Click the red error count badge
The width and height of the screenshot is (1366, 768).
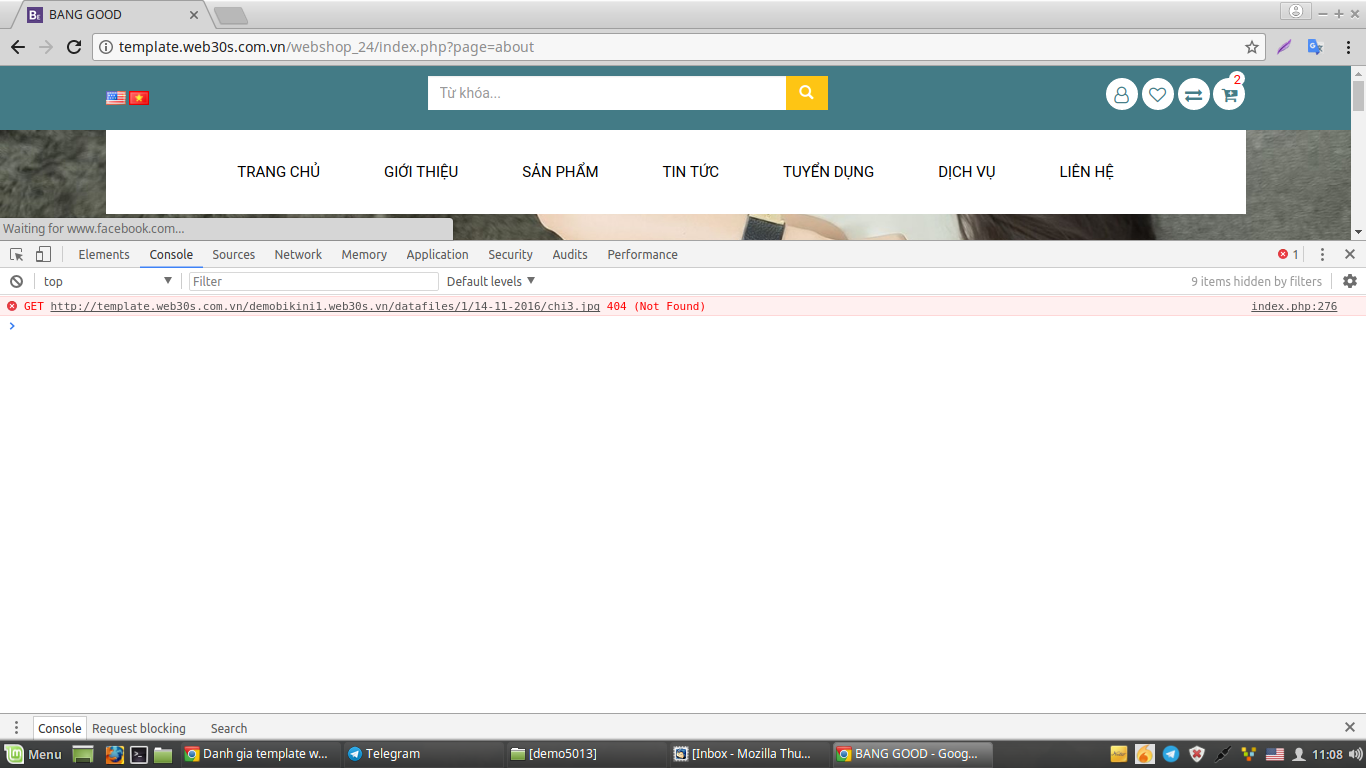tap(1288, 254)
